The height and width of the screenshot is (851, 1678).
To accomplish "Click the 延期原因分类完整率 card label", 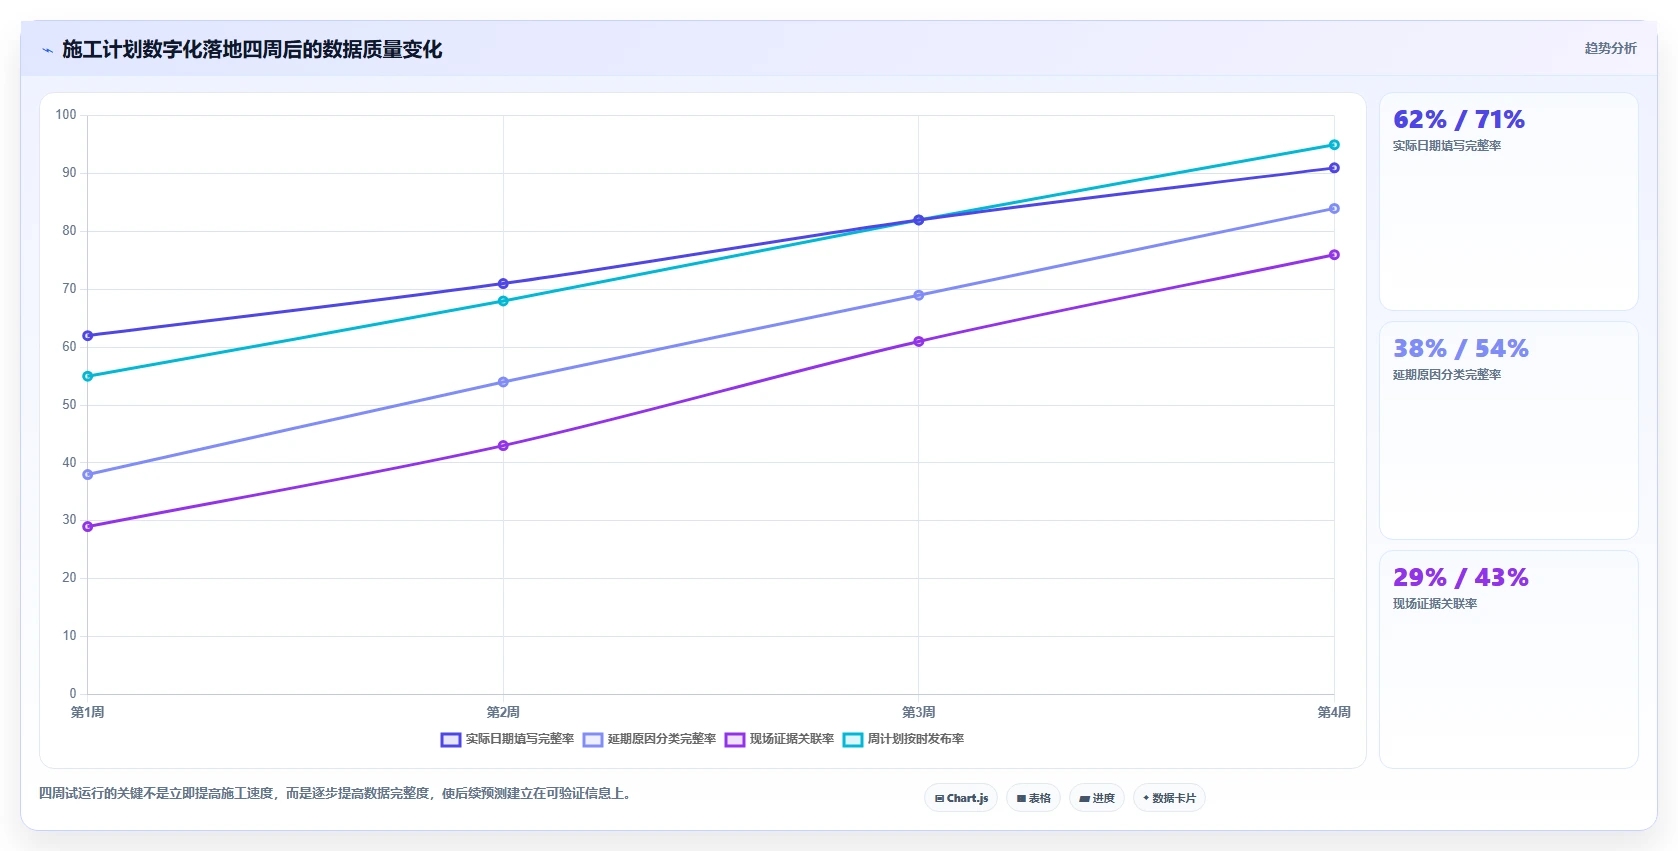I will (1447, 375).
